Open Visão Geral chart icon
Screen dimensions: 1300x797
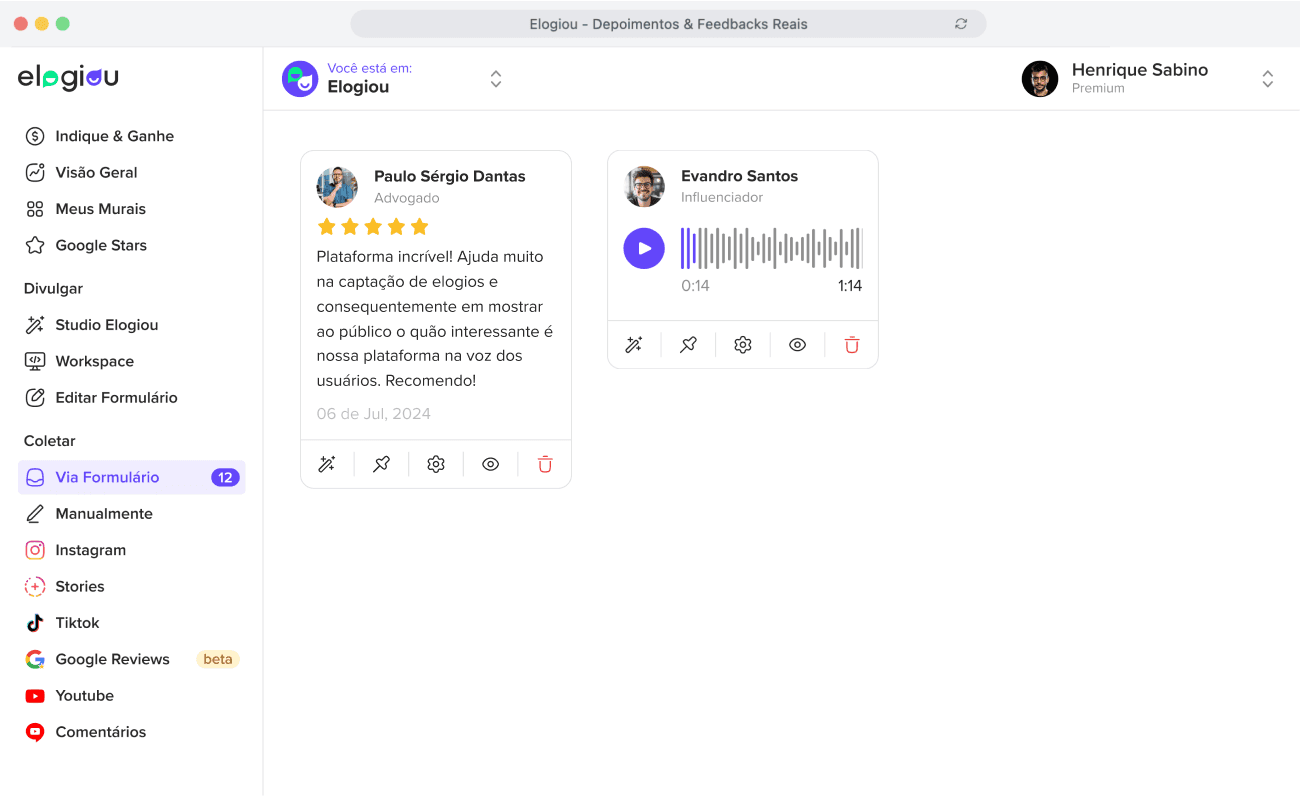pyautogui.click(x=35, y=172)
